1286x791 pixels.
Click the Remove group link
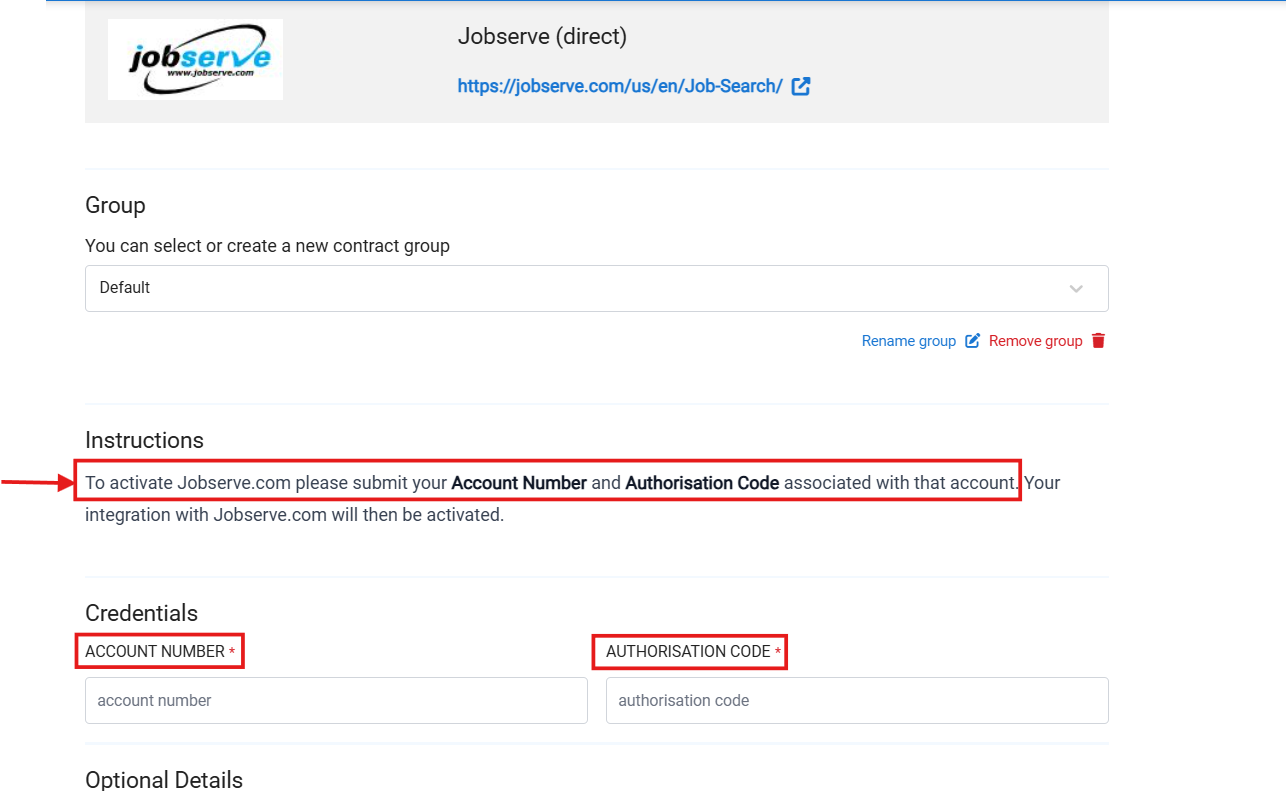coord(1035,341)
